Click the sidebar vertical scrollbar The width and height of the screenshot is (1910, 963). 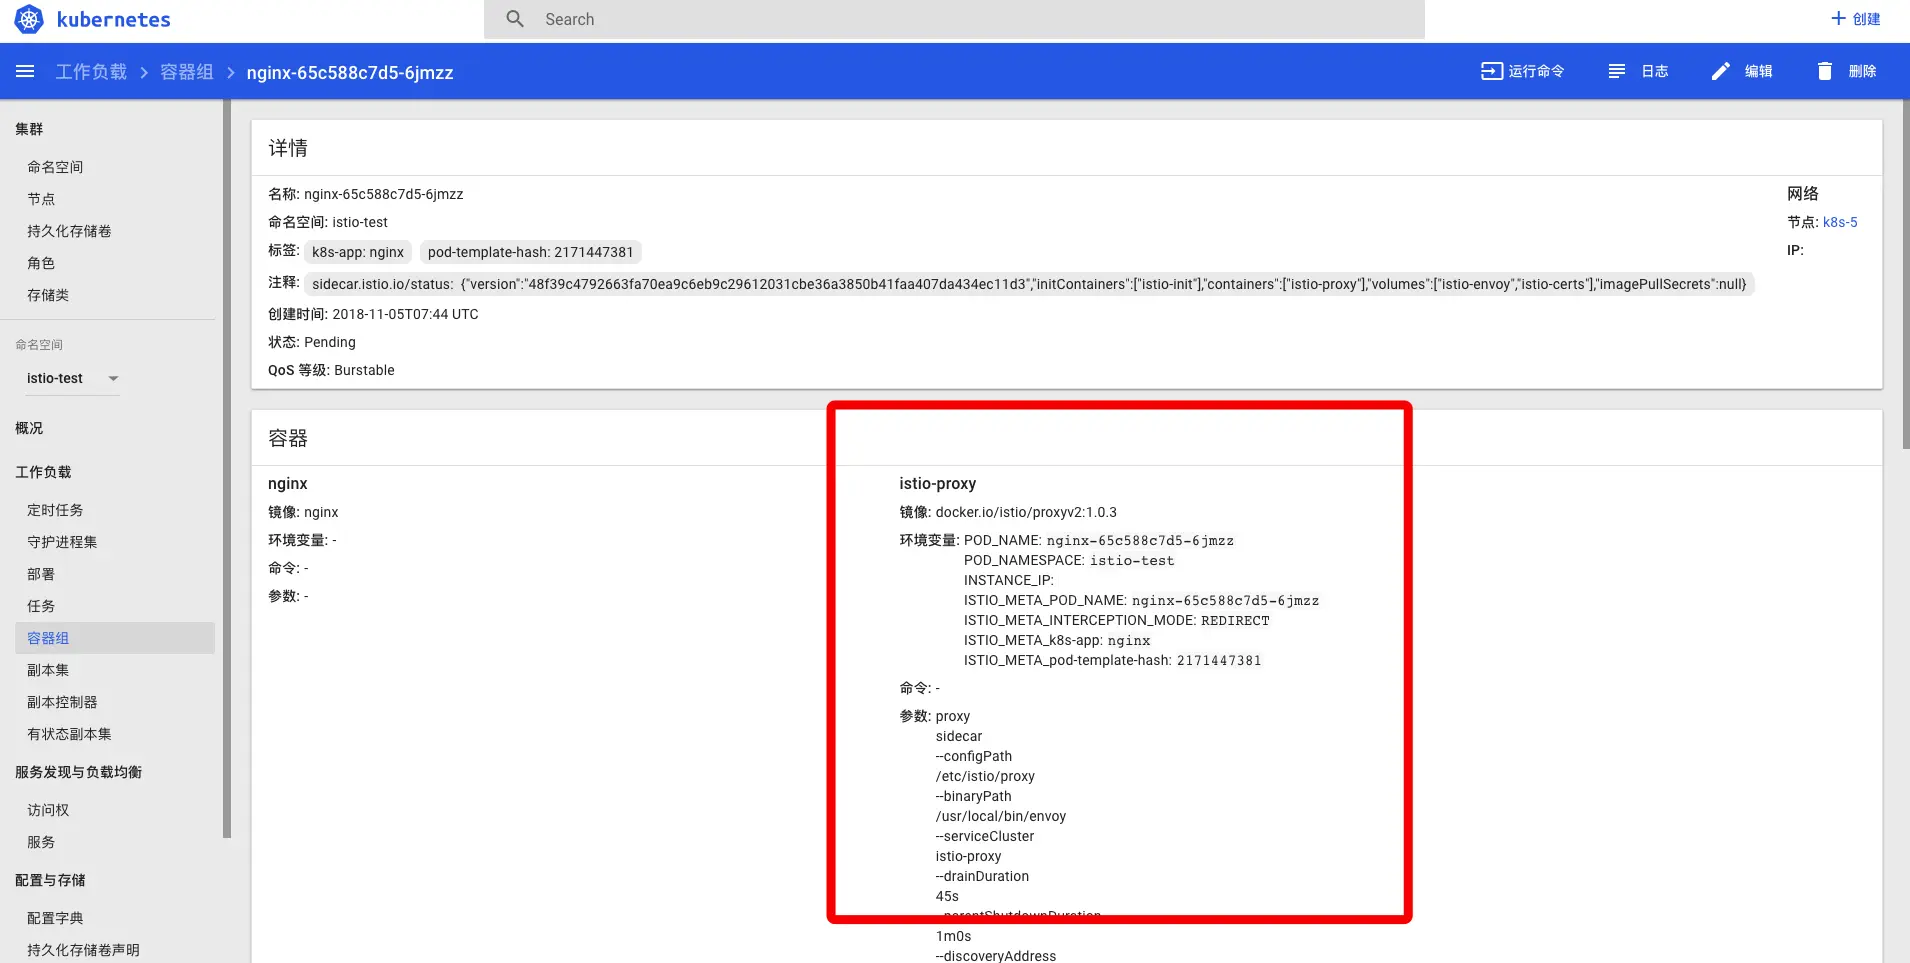[227, 468]
